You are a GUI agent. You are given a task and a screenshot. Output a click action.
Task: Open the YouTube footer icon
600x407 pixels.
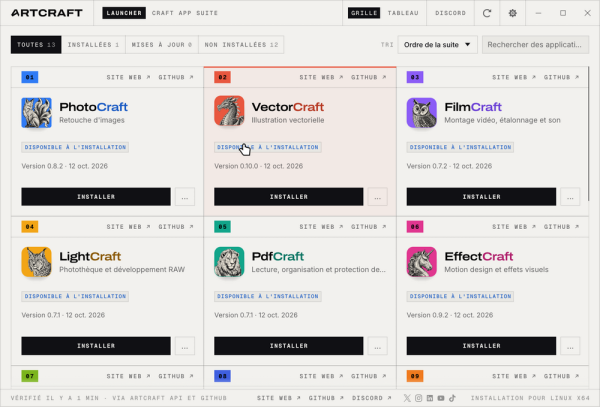tap(441, 398)
